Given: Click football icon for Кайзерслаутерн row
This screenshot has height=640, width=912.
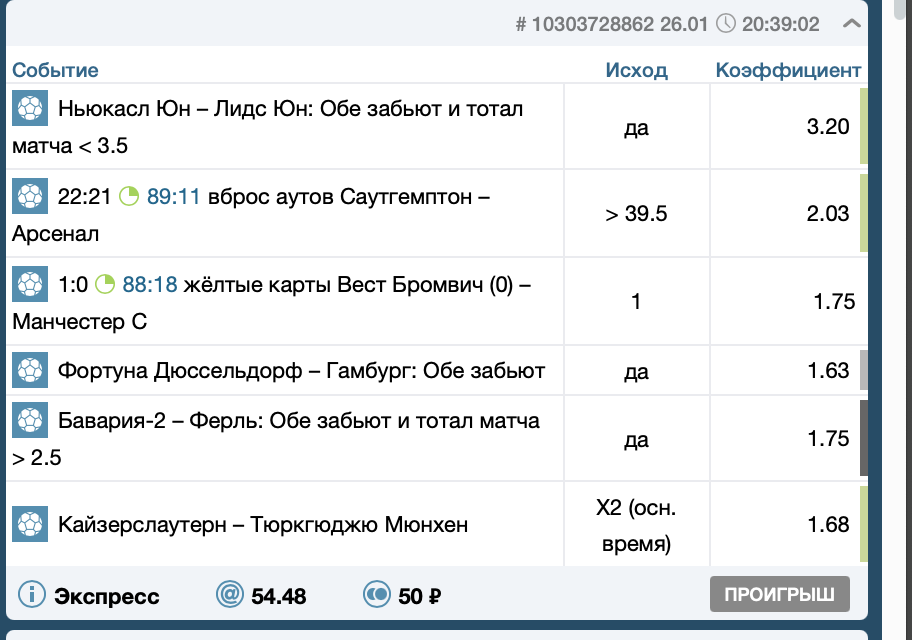Looking at the screenshot, I should (x=30, y=524).
